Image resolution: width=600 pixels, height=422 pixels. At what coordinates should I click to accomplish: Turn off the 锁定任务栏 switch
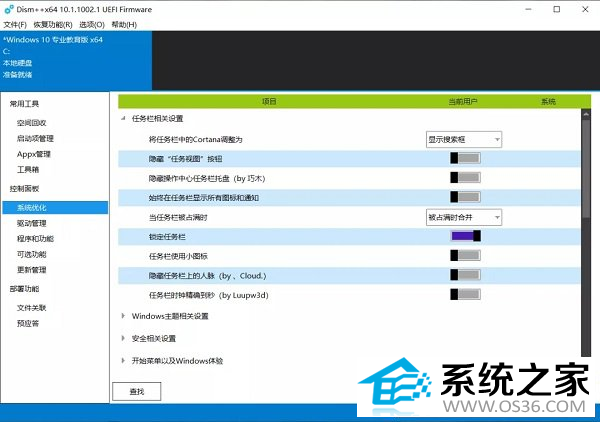tap(465, 236)
